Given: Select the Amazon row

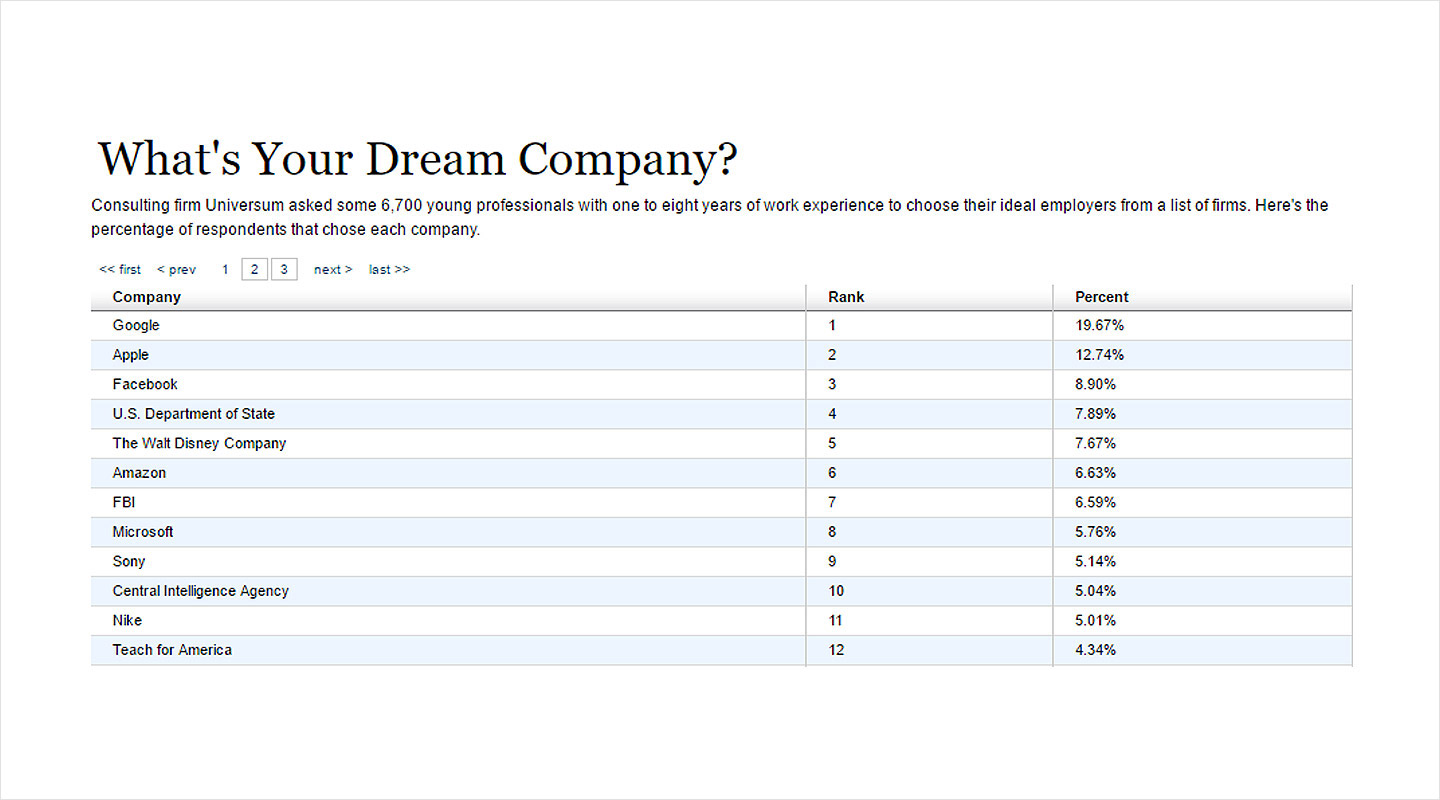Looking at the screenshot, I should pos(139,473).
